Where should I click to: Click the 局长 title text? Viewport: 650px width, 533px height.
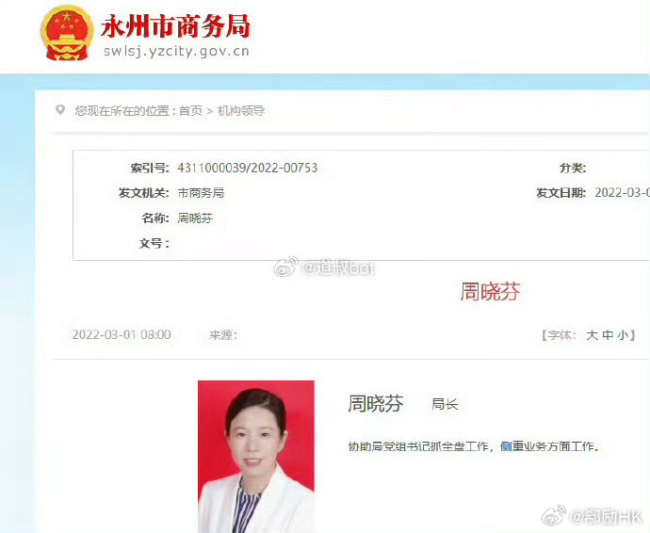(445, 404)
